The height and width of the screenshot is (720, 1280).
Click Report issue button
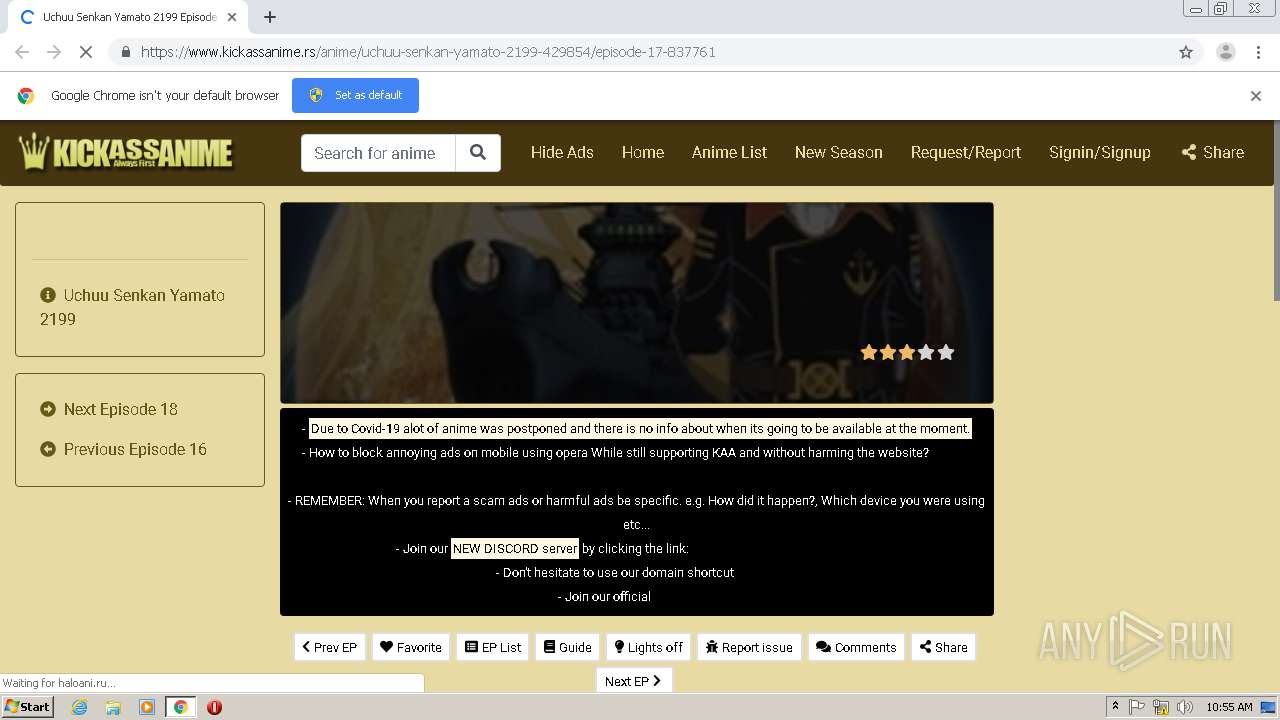pyautogui.click(x=750, y=647)
